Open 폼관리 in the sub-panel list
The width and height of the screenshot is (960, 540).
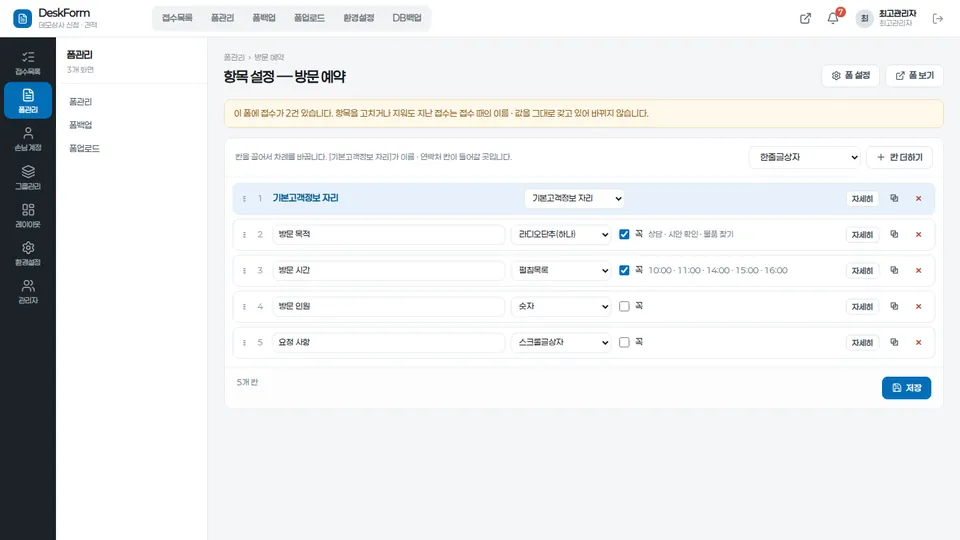click(80, 102)
